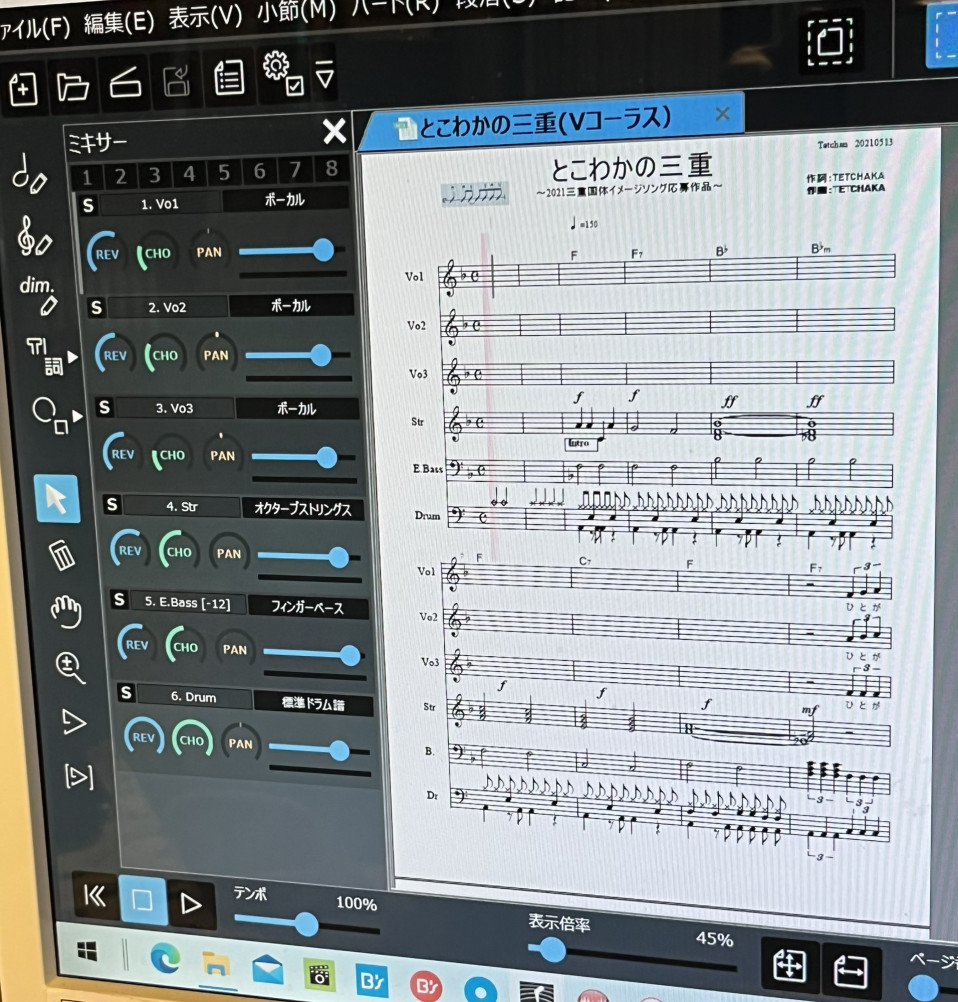
Task: Expand the shapes tool flyout arrow
Action: coord(77,416)
